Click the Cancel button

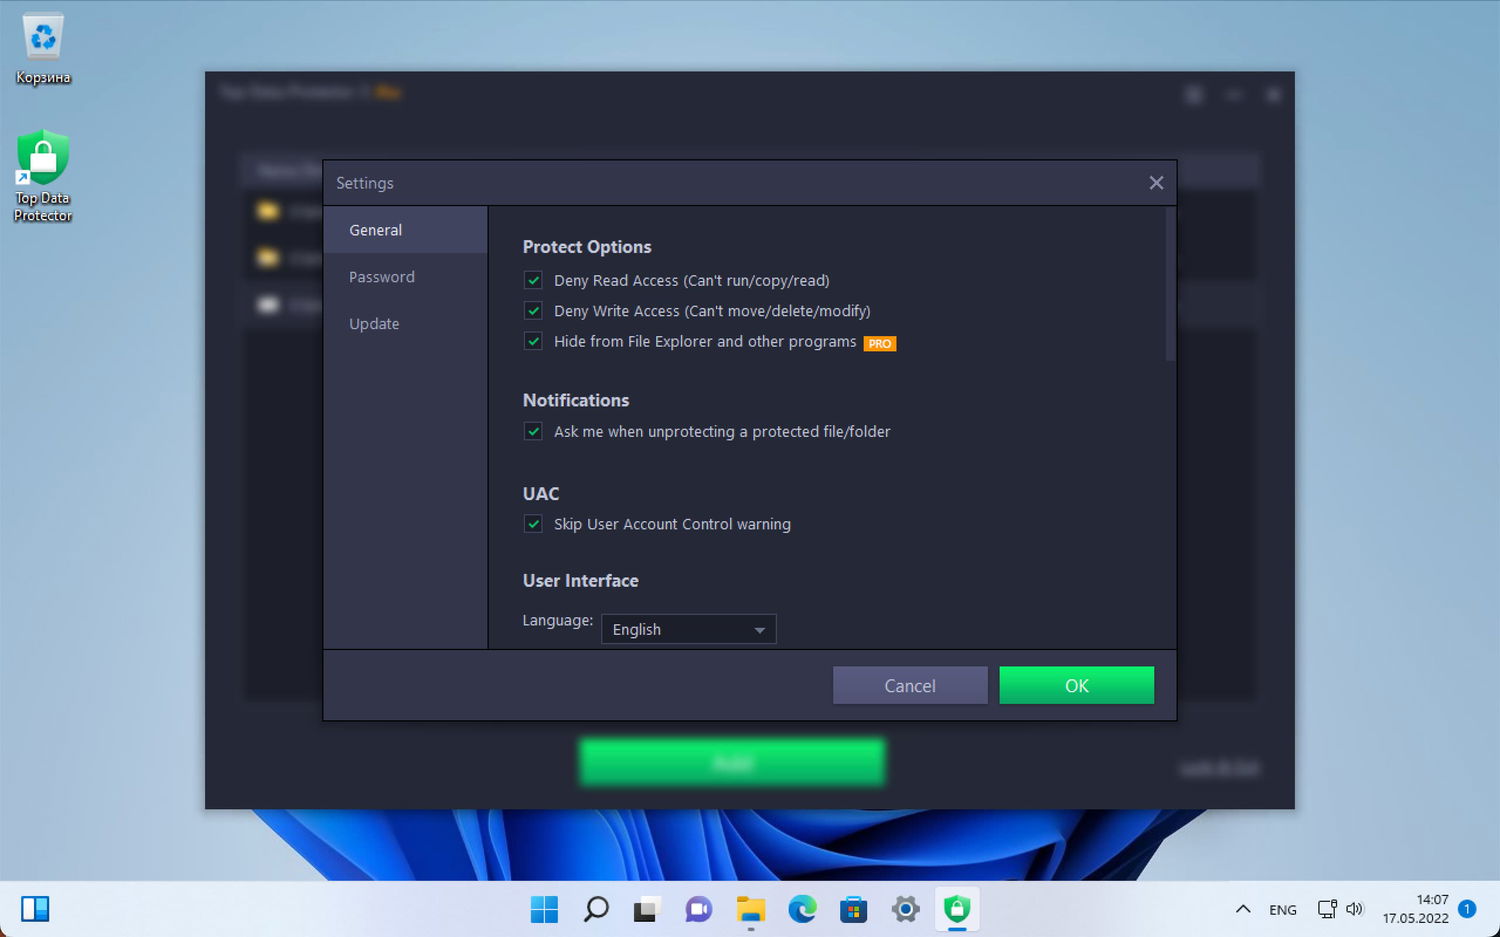point(910,685)
